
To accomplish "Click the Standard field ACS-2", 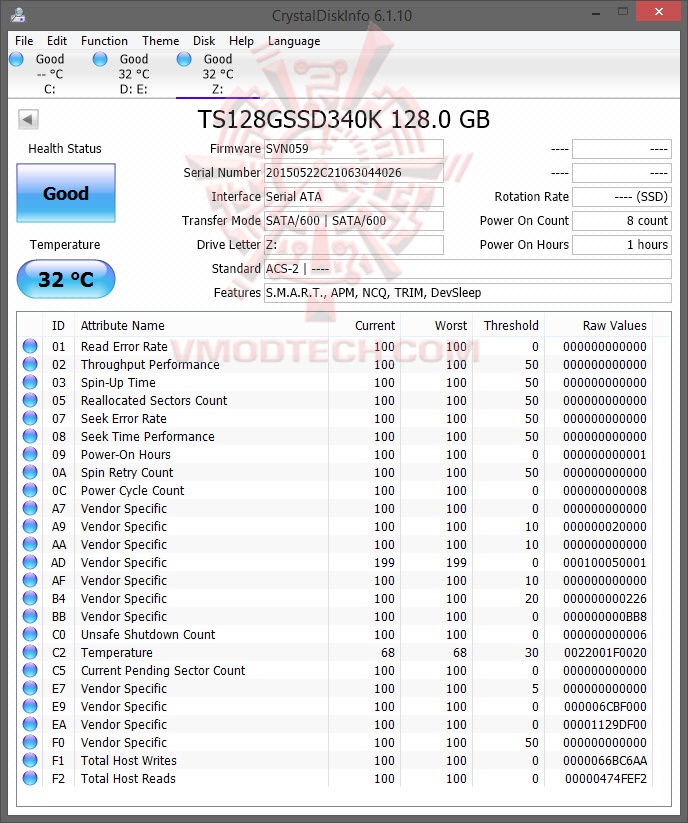I will [x=468, y=269].
